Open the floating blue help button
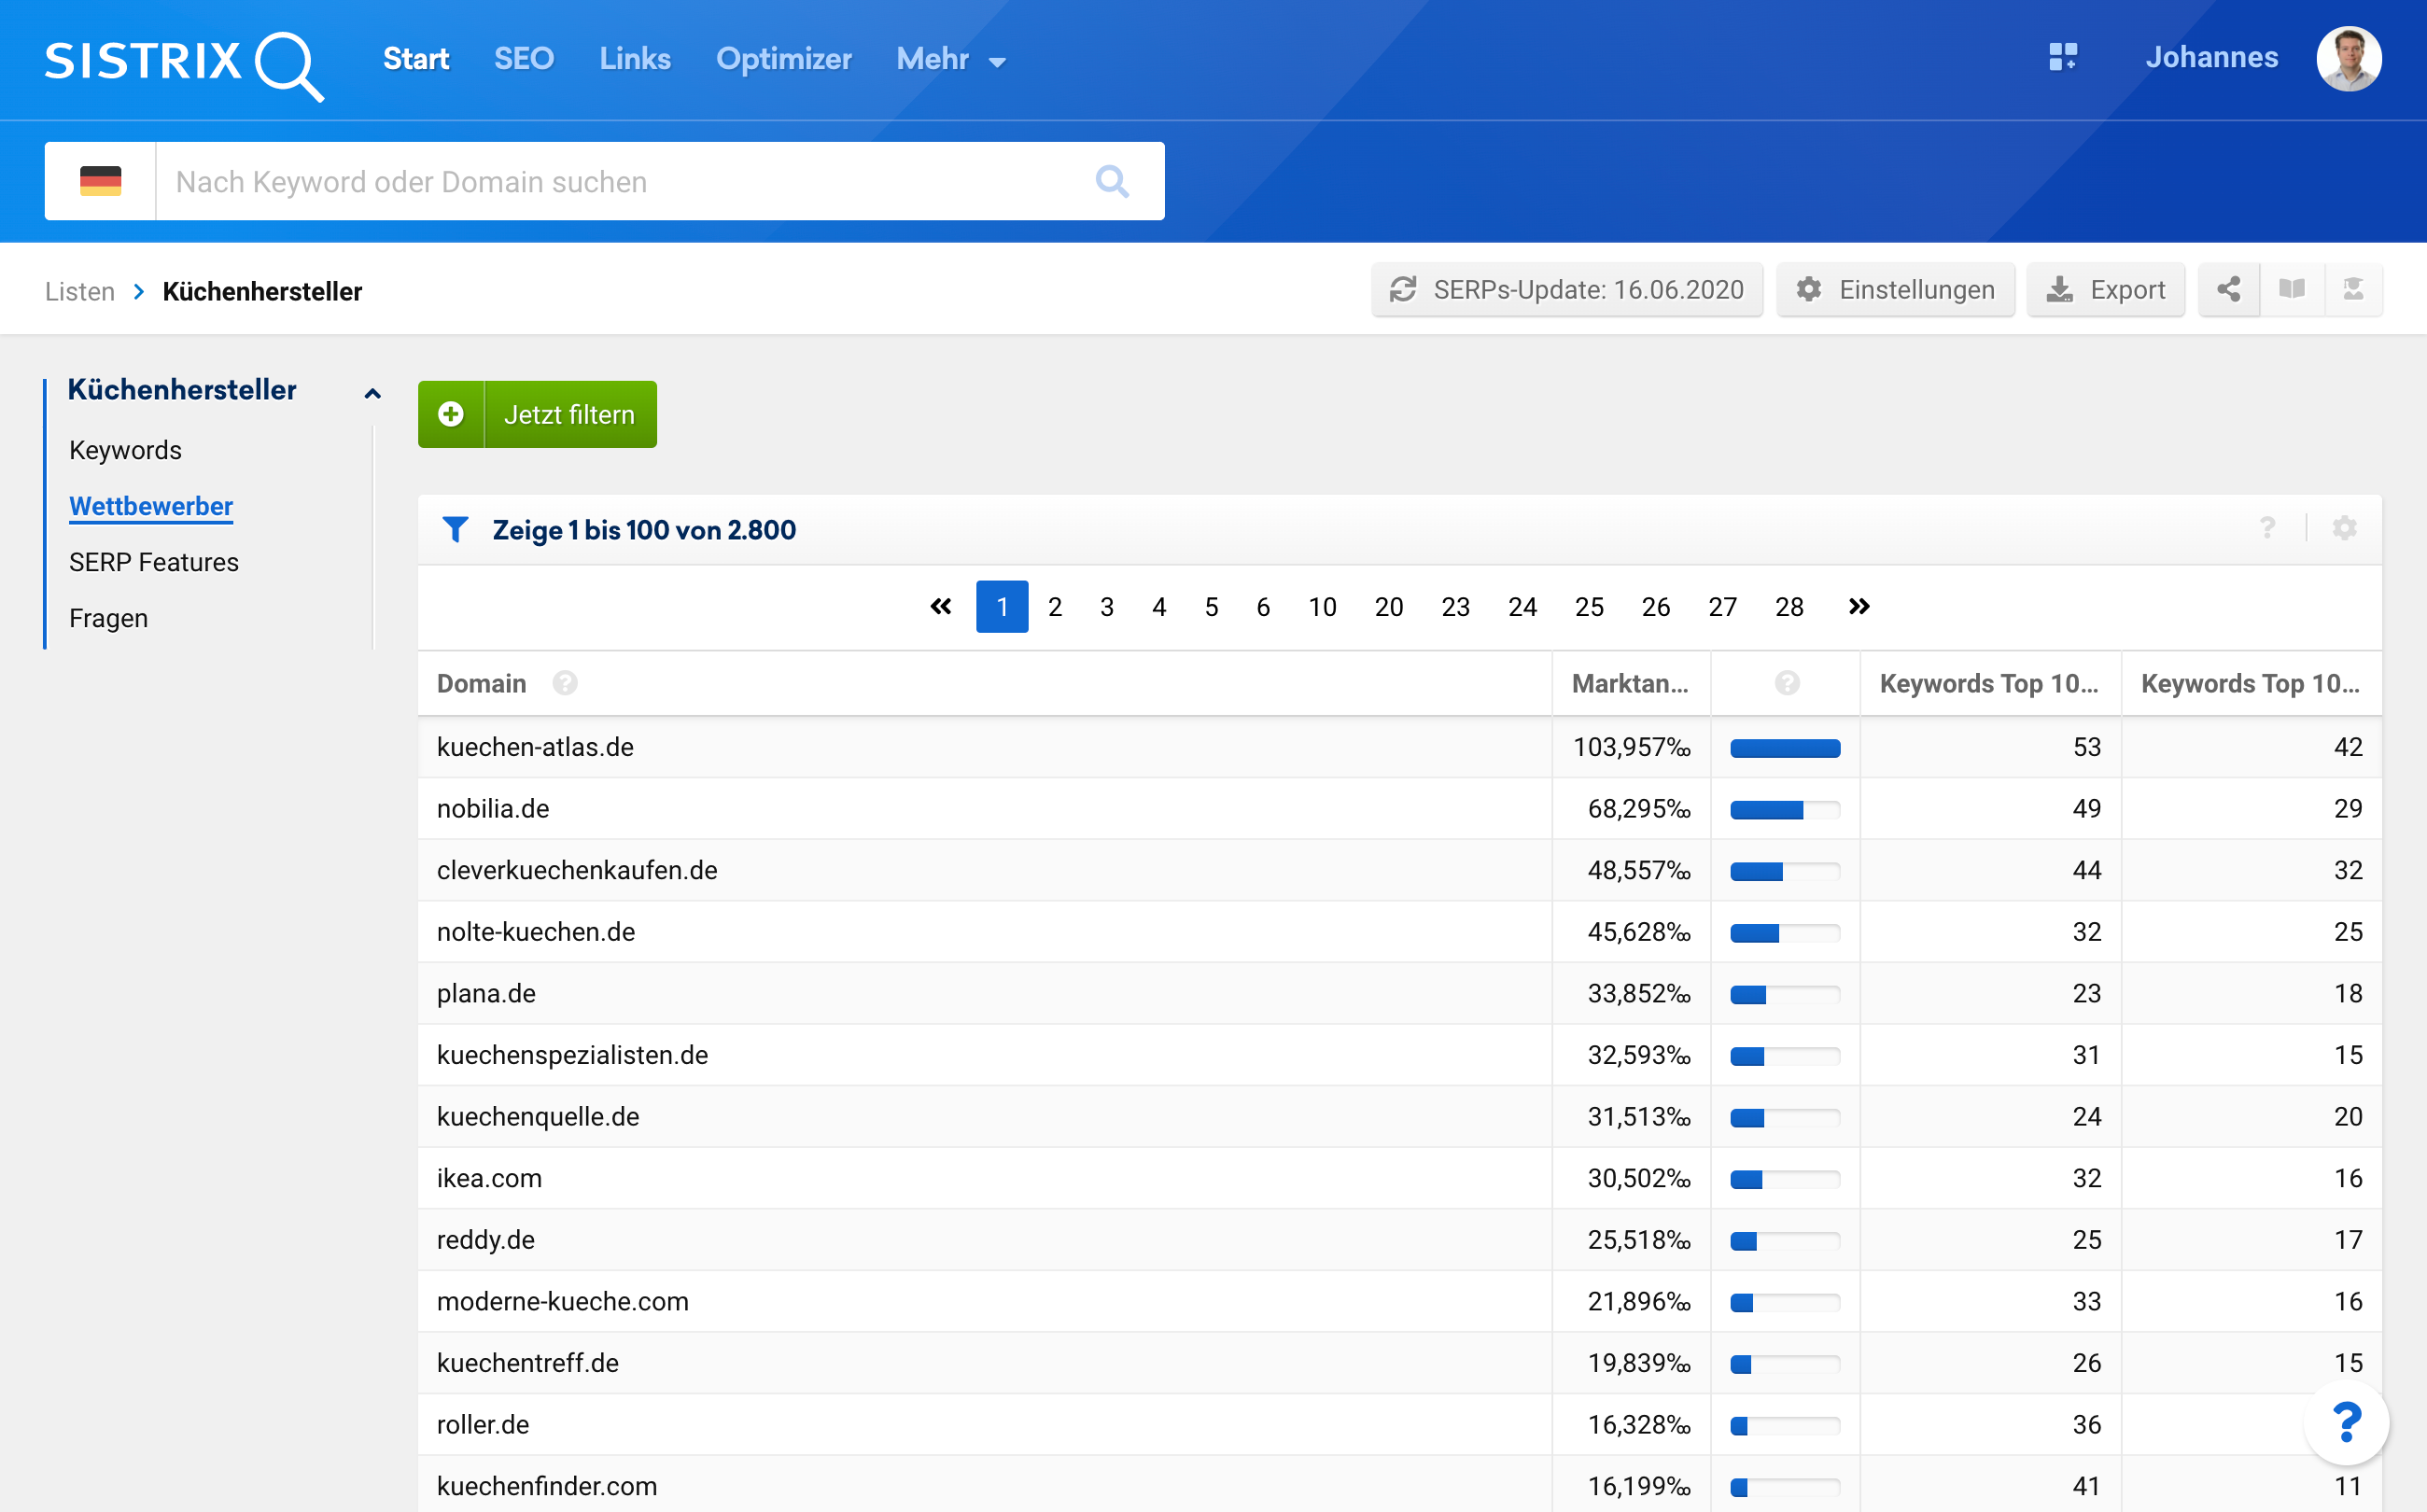 pyautogui.click(x=2345, y=1422)
